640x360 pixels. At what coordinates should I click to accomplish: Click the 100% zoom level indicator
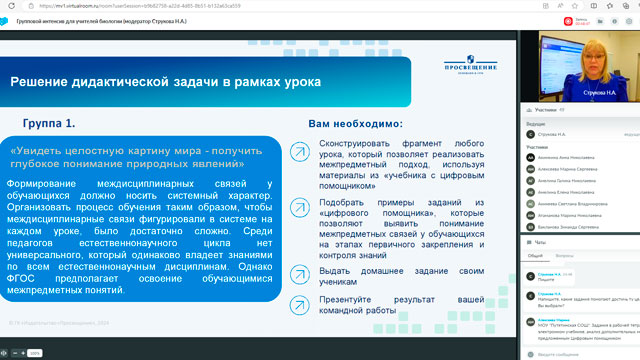(x=35, y=353)
